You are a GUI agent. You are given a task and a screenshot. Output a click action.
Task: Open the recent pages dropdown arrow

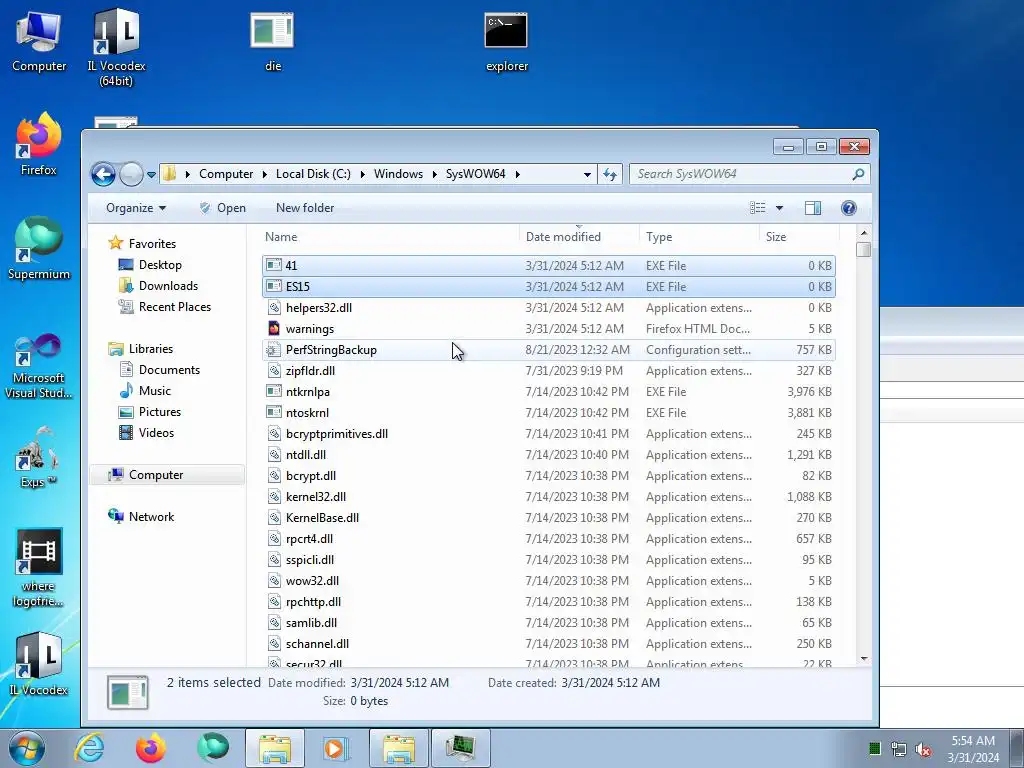[152, 175]
